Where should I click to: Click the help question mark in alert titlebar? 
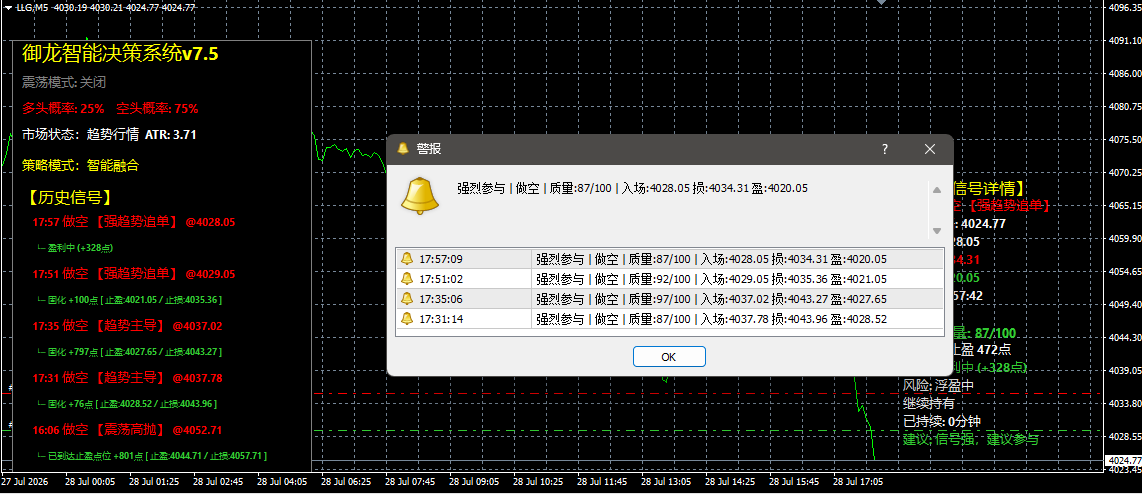[885, 149]
